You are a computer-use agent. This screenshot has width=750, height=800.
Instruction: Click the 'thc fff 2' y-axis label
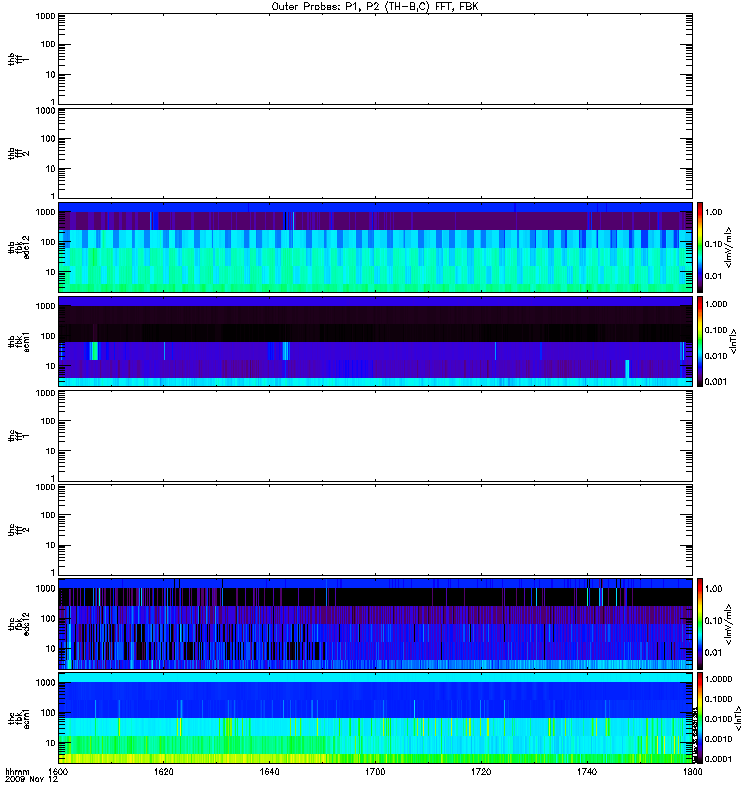19,530
